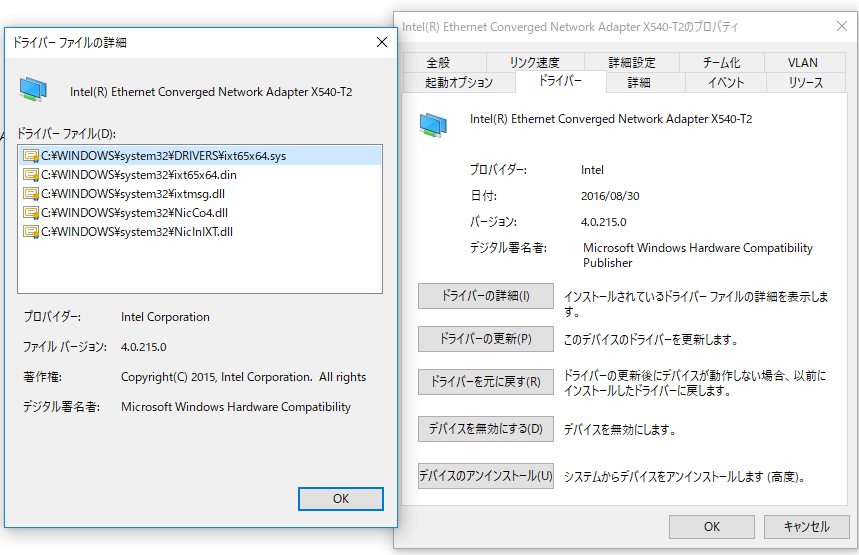
Task: Select C:¥WINDOWS¥system32¥ixt65x64.din in file list
Action: pyautogui.click(x=200, y=175)
